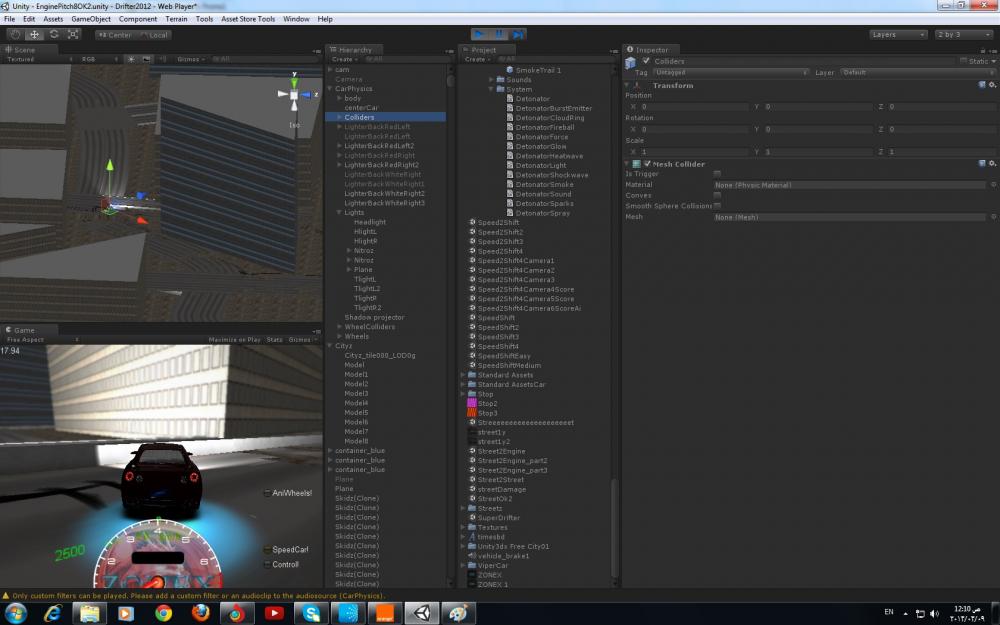This screenshot has width=1000, height=625.
Task: Open Internet Explorer from the taskbar
Action: click(x=53, y=614)
